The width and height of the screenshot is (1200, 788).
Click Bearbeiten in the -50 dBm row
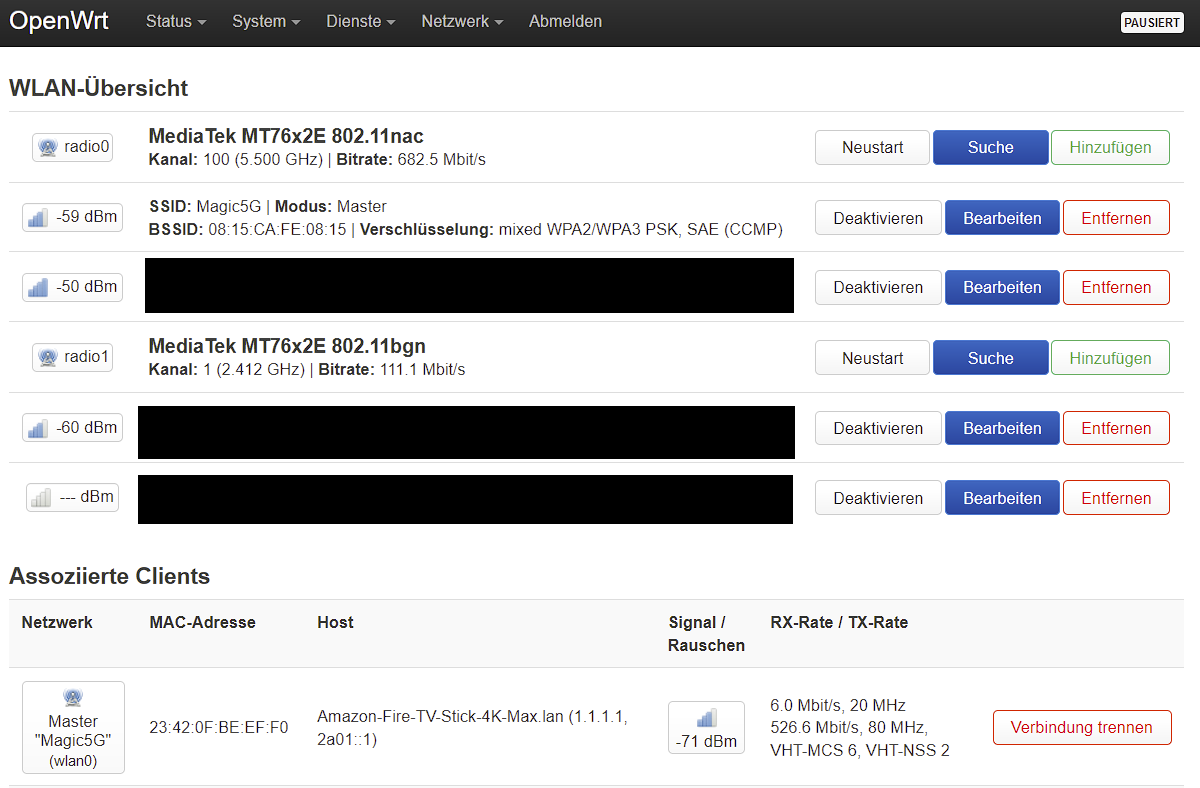point(1002,287)
